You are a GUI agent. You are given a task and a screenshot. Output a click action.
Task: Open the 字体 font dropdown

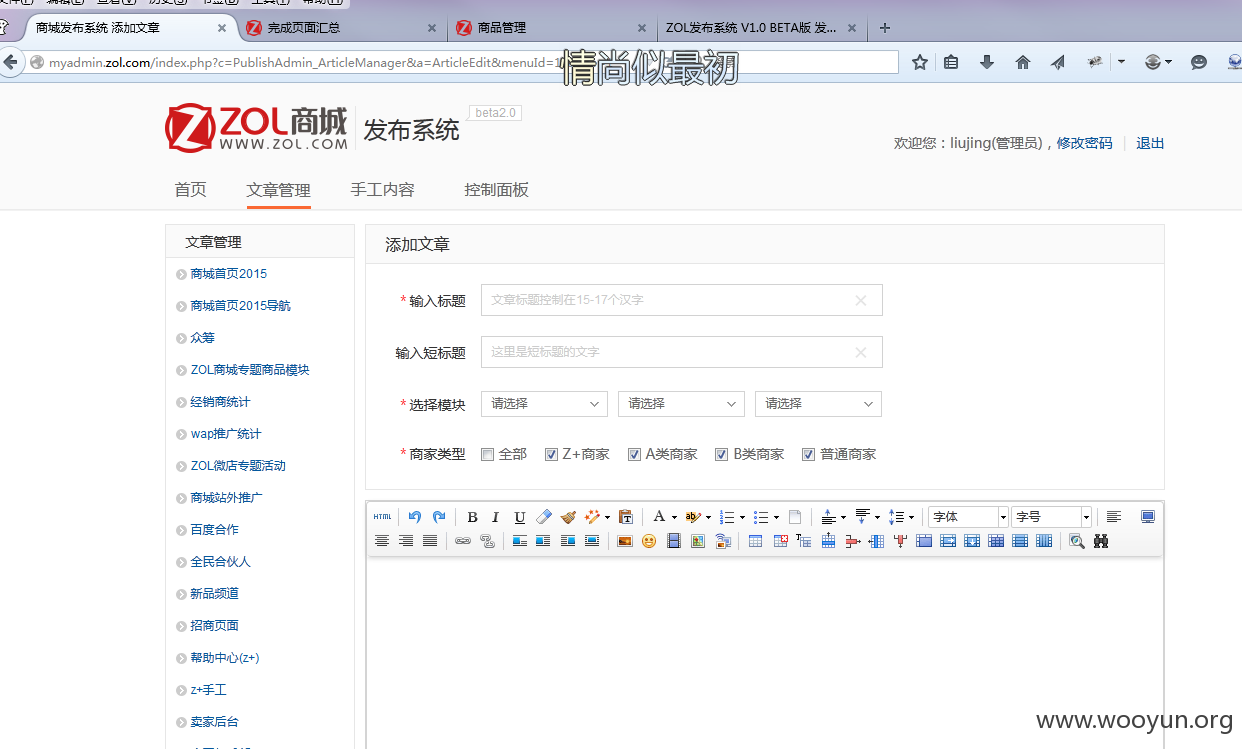point(968,517)
